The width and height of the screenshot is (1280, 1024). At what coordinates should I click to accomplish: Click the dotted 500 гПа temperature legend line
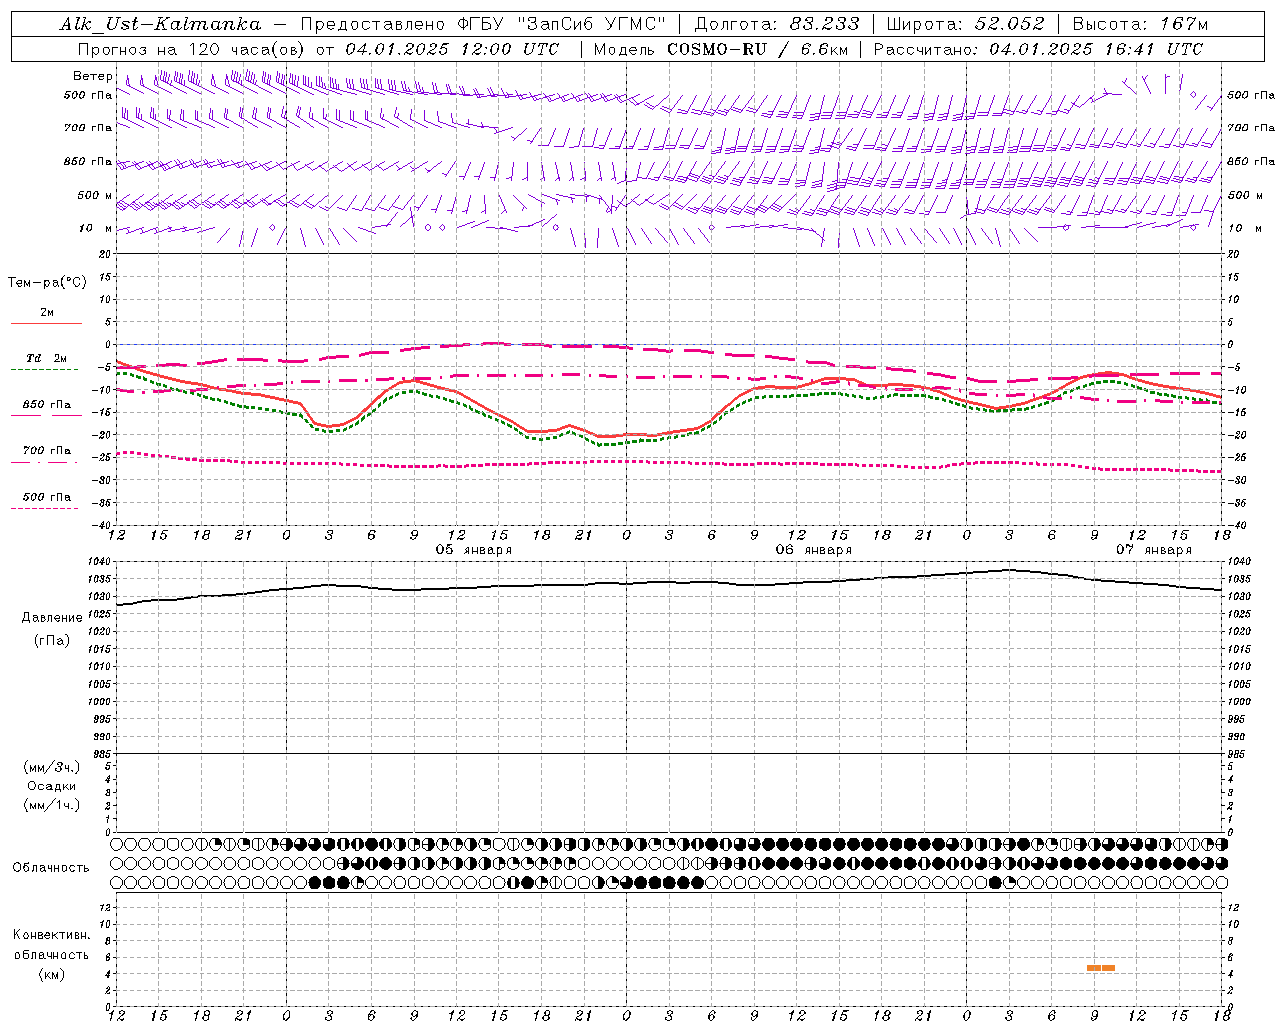pos(44,508)
